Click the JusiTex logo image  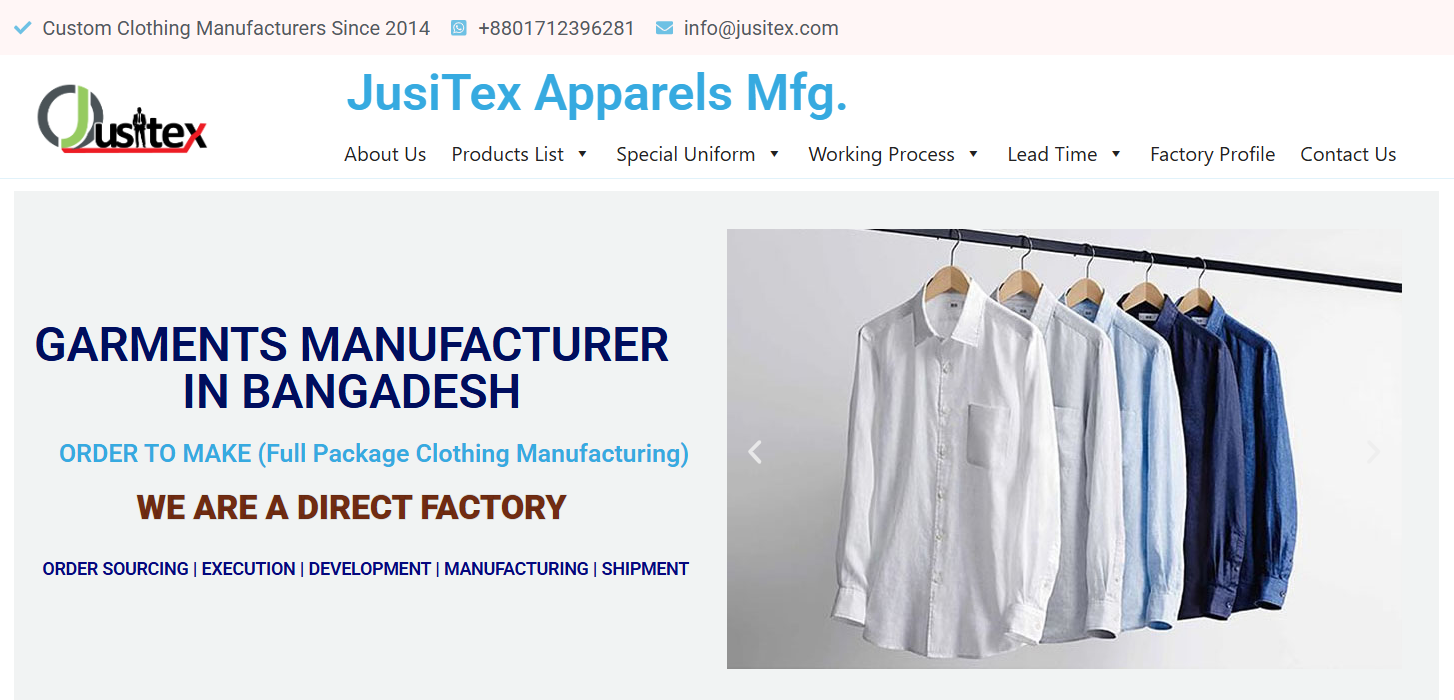(x=122, y=118)
